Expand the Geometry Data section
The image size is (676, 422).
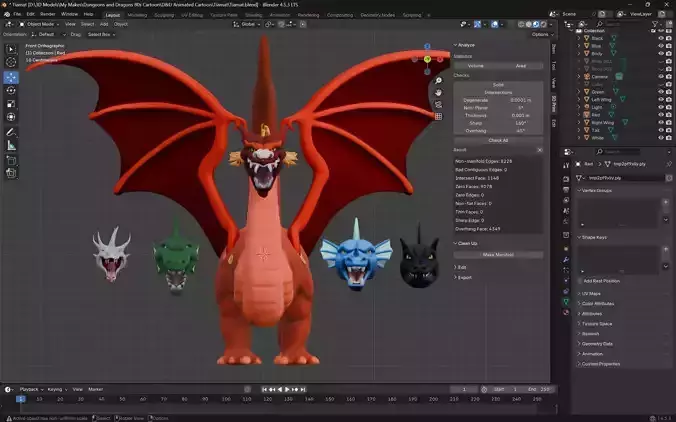pyautogui.click(x=595, y=344)
